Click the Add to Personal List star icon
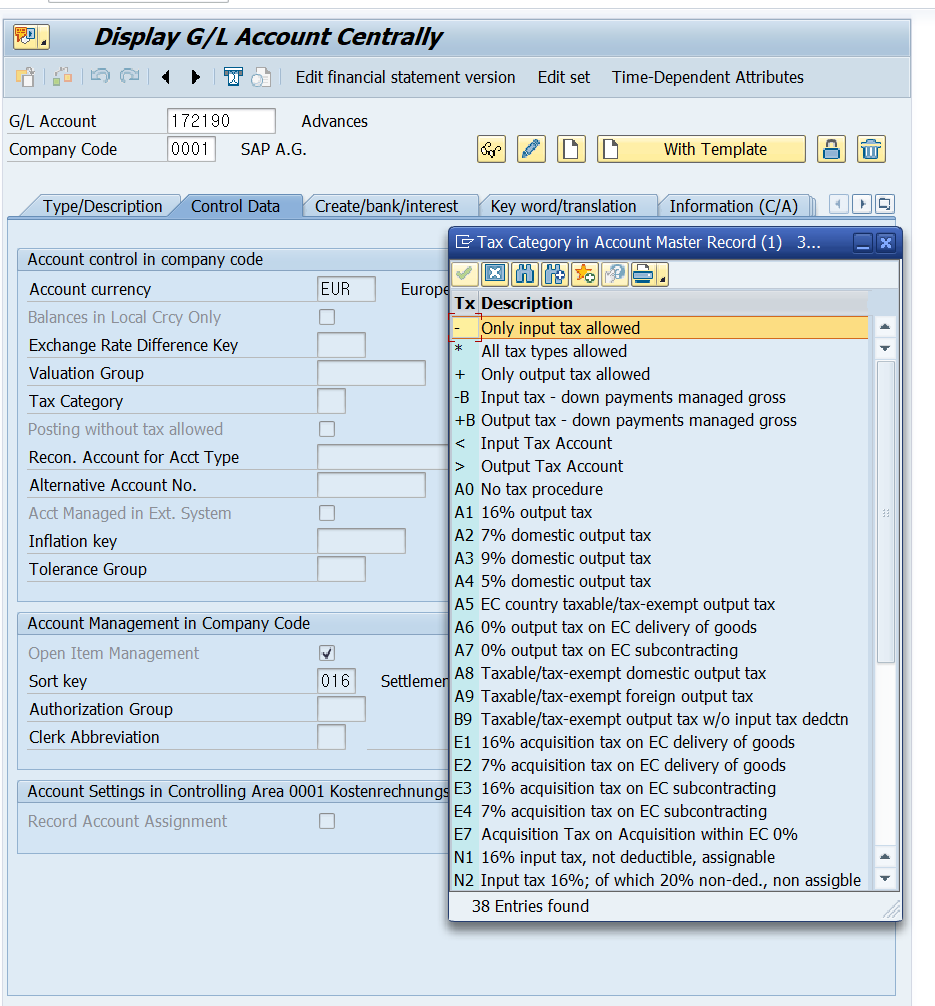 [x=585, y=275]
